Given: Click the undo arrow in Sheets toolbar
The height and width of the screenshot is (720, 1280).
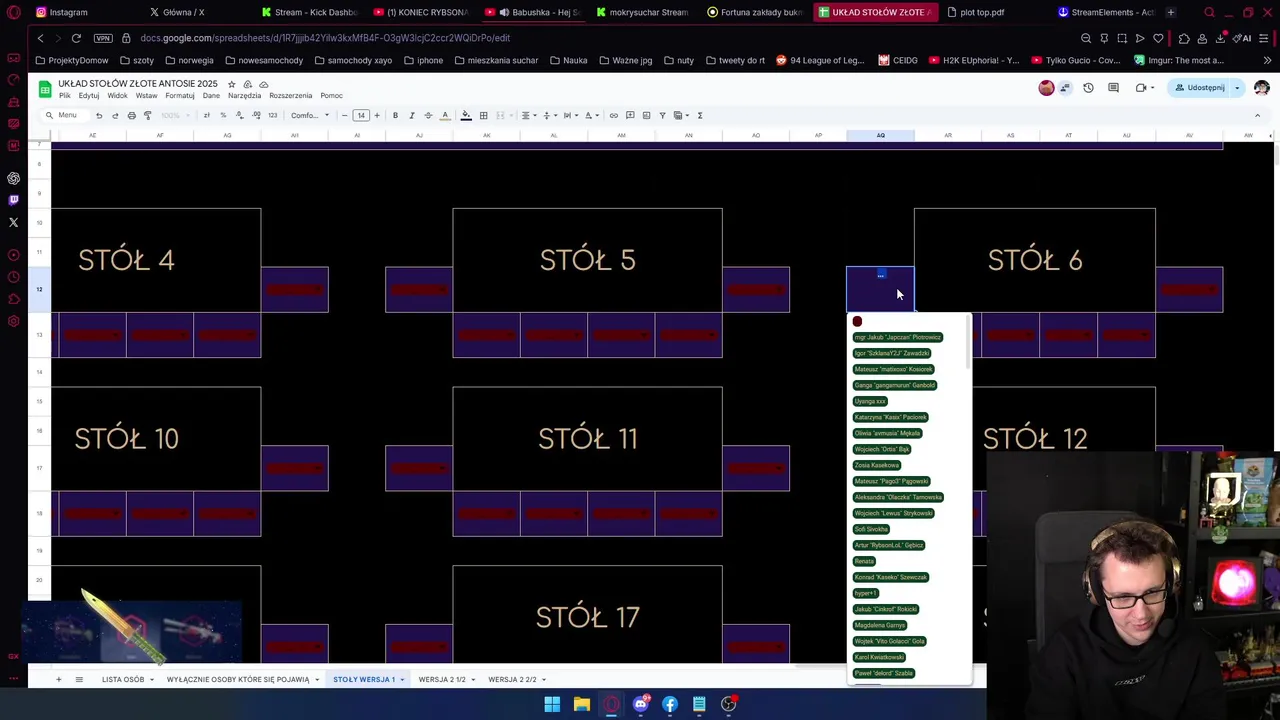Looking at the screenshot, I should tap(99, 115).
